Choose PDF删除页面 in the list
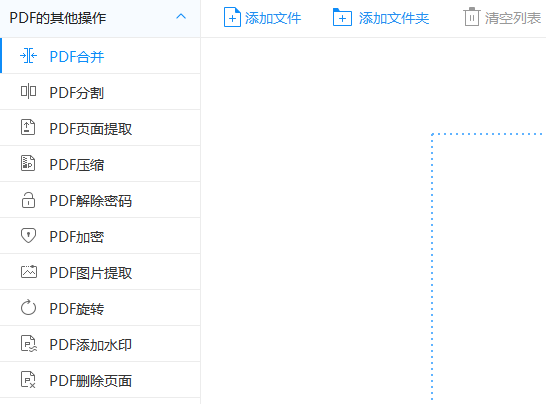The height and width of the screenshot is (404, 546). [100, 380]
